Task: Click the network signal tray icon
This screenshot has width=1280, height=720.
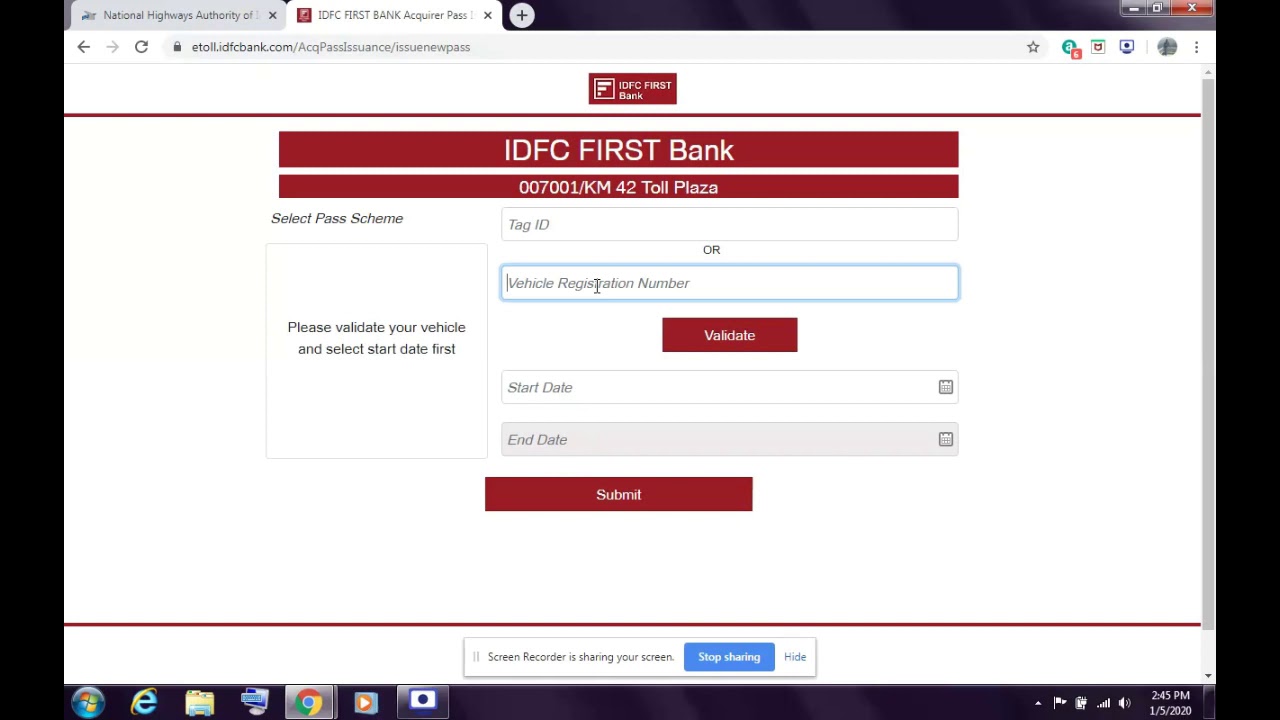Action: click(x=1103, y=703)
